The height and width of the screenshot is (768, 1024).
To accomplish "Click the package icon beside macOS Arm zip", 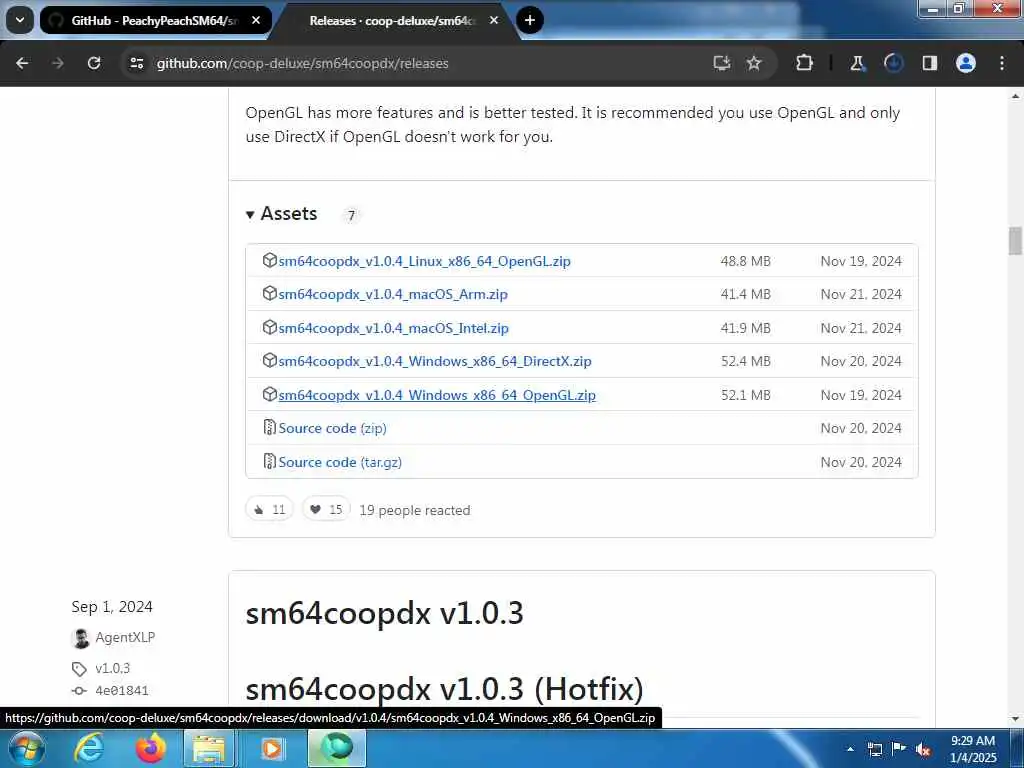I will [x=269, y=294].
